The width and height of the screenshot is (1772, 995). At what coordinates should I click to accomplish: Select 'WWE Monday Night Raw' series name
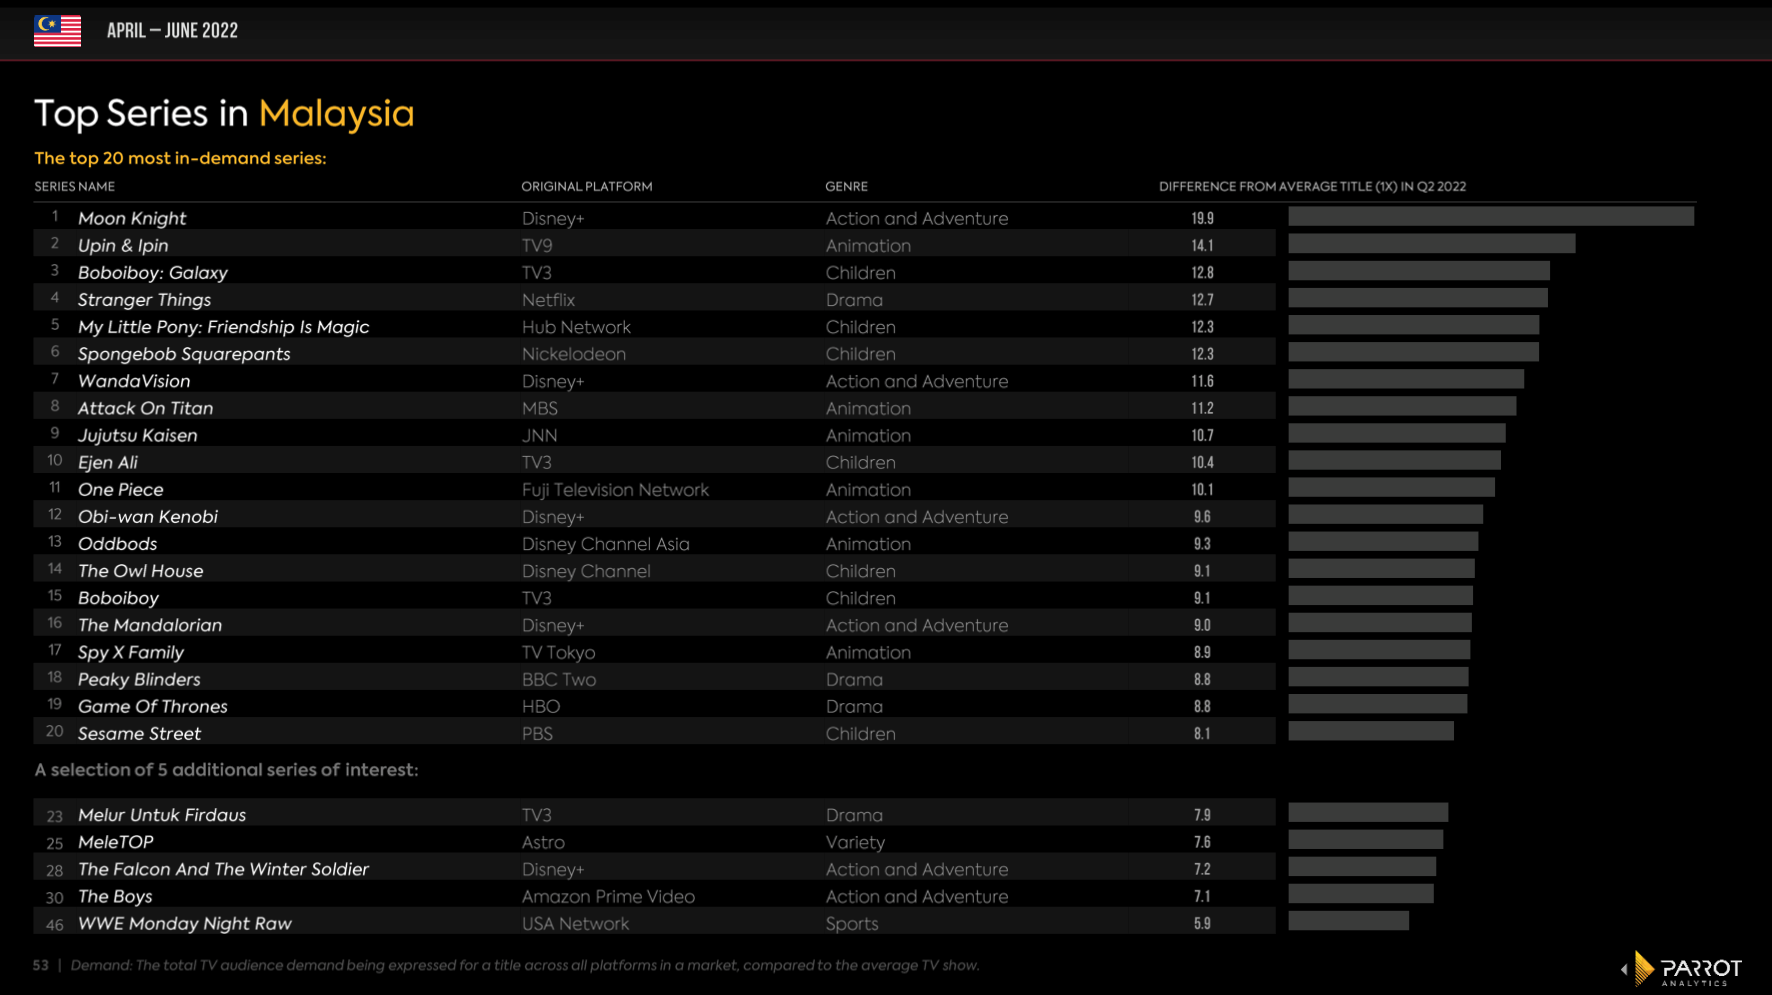[185, 923]
